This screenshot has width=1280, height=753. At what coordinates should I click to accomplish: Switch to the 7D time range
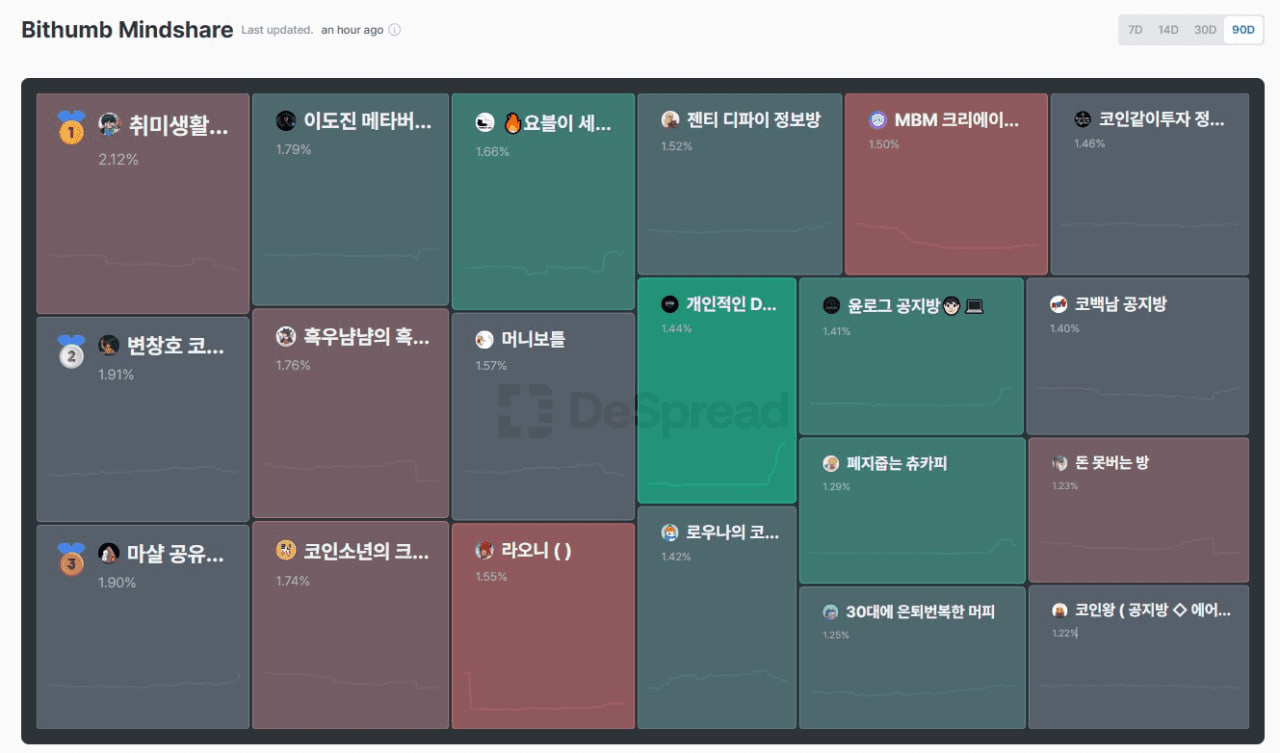point(1135,30)
